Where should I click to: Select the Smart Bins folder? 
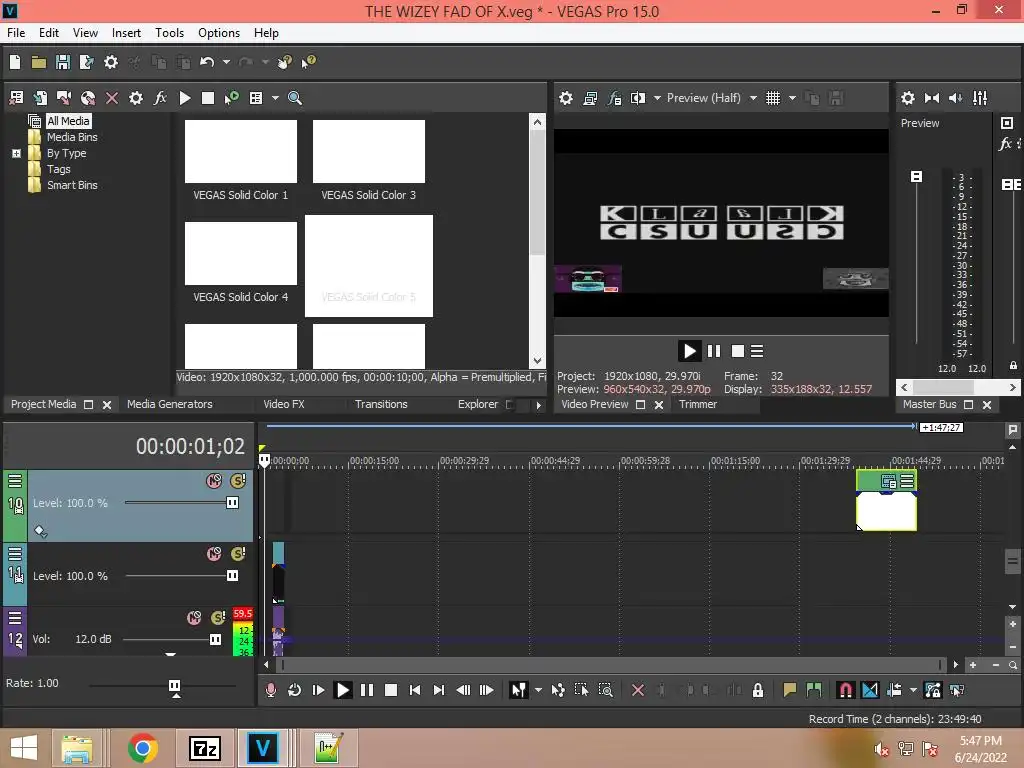72,185
